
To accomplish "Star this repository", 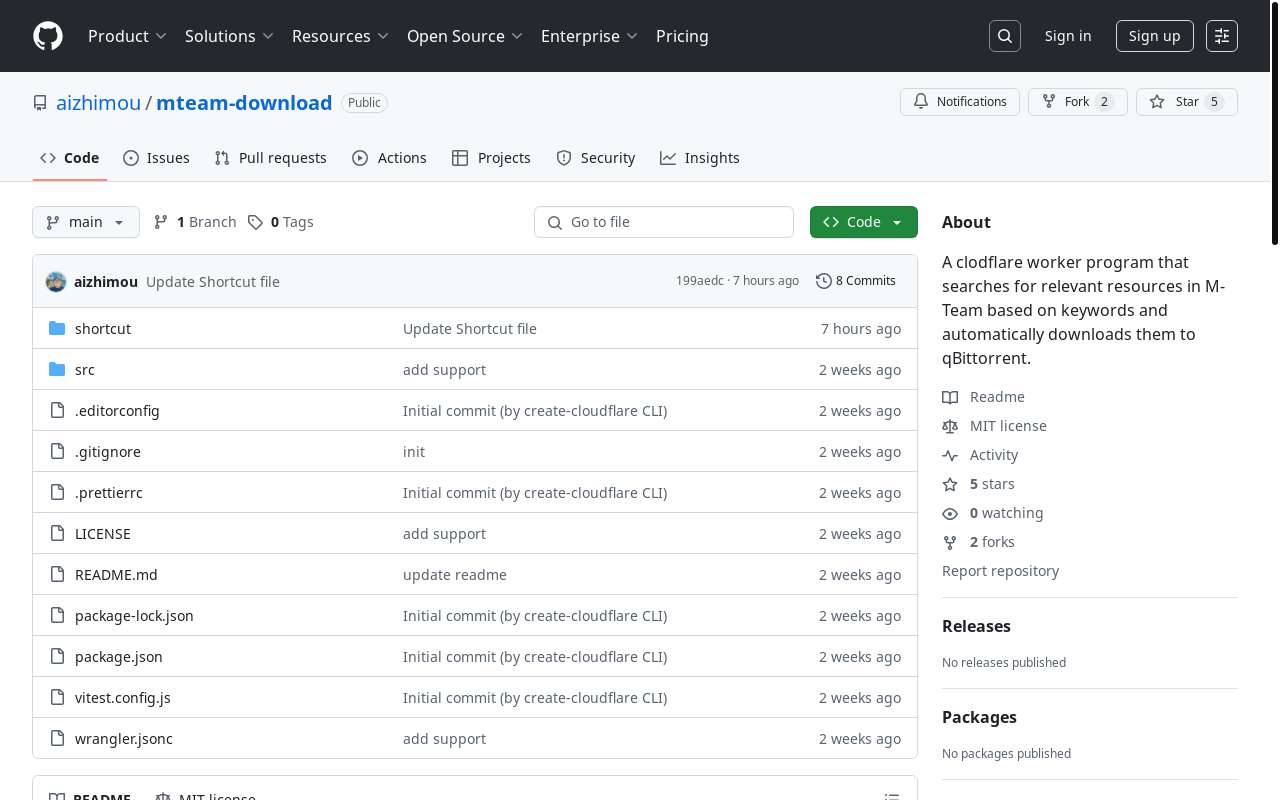I will point(1186,102).
